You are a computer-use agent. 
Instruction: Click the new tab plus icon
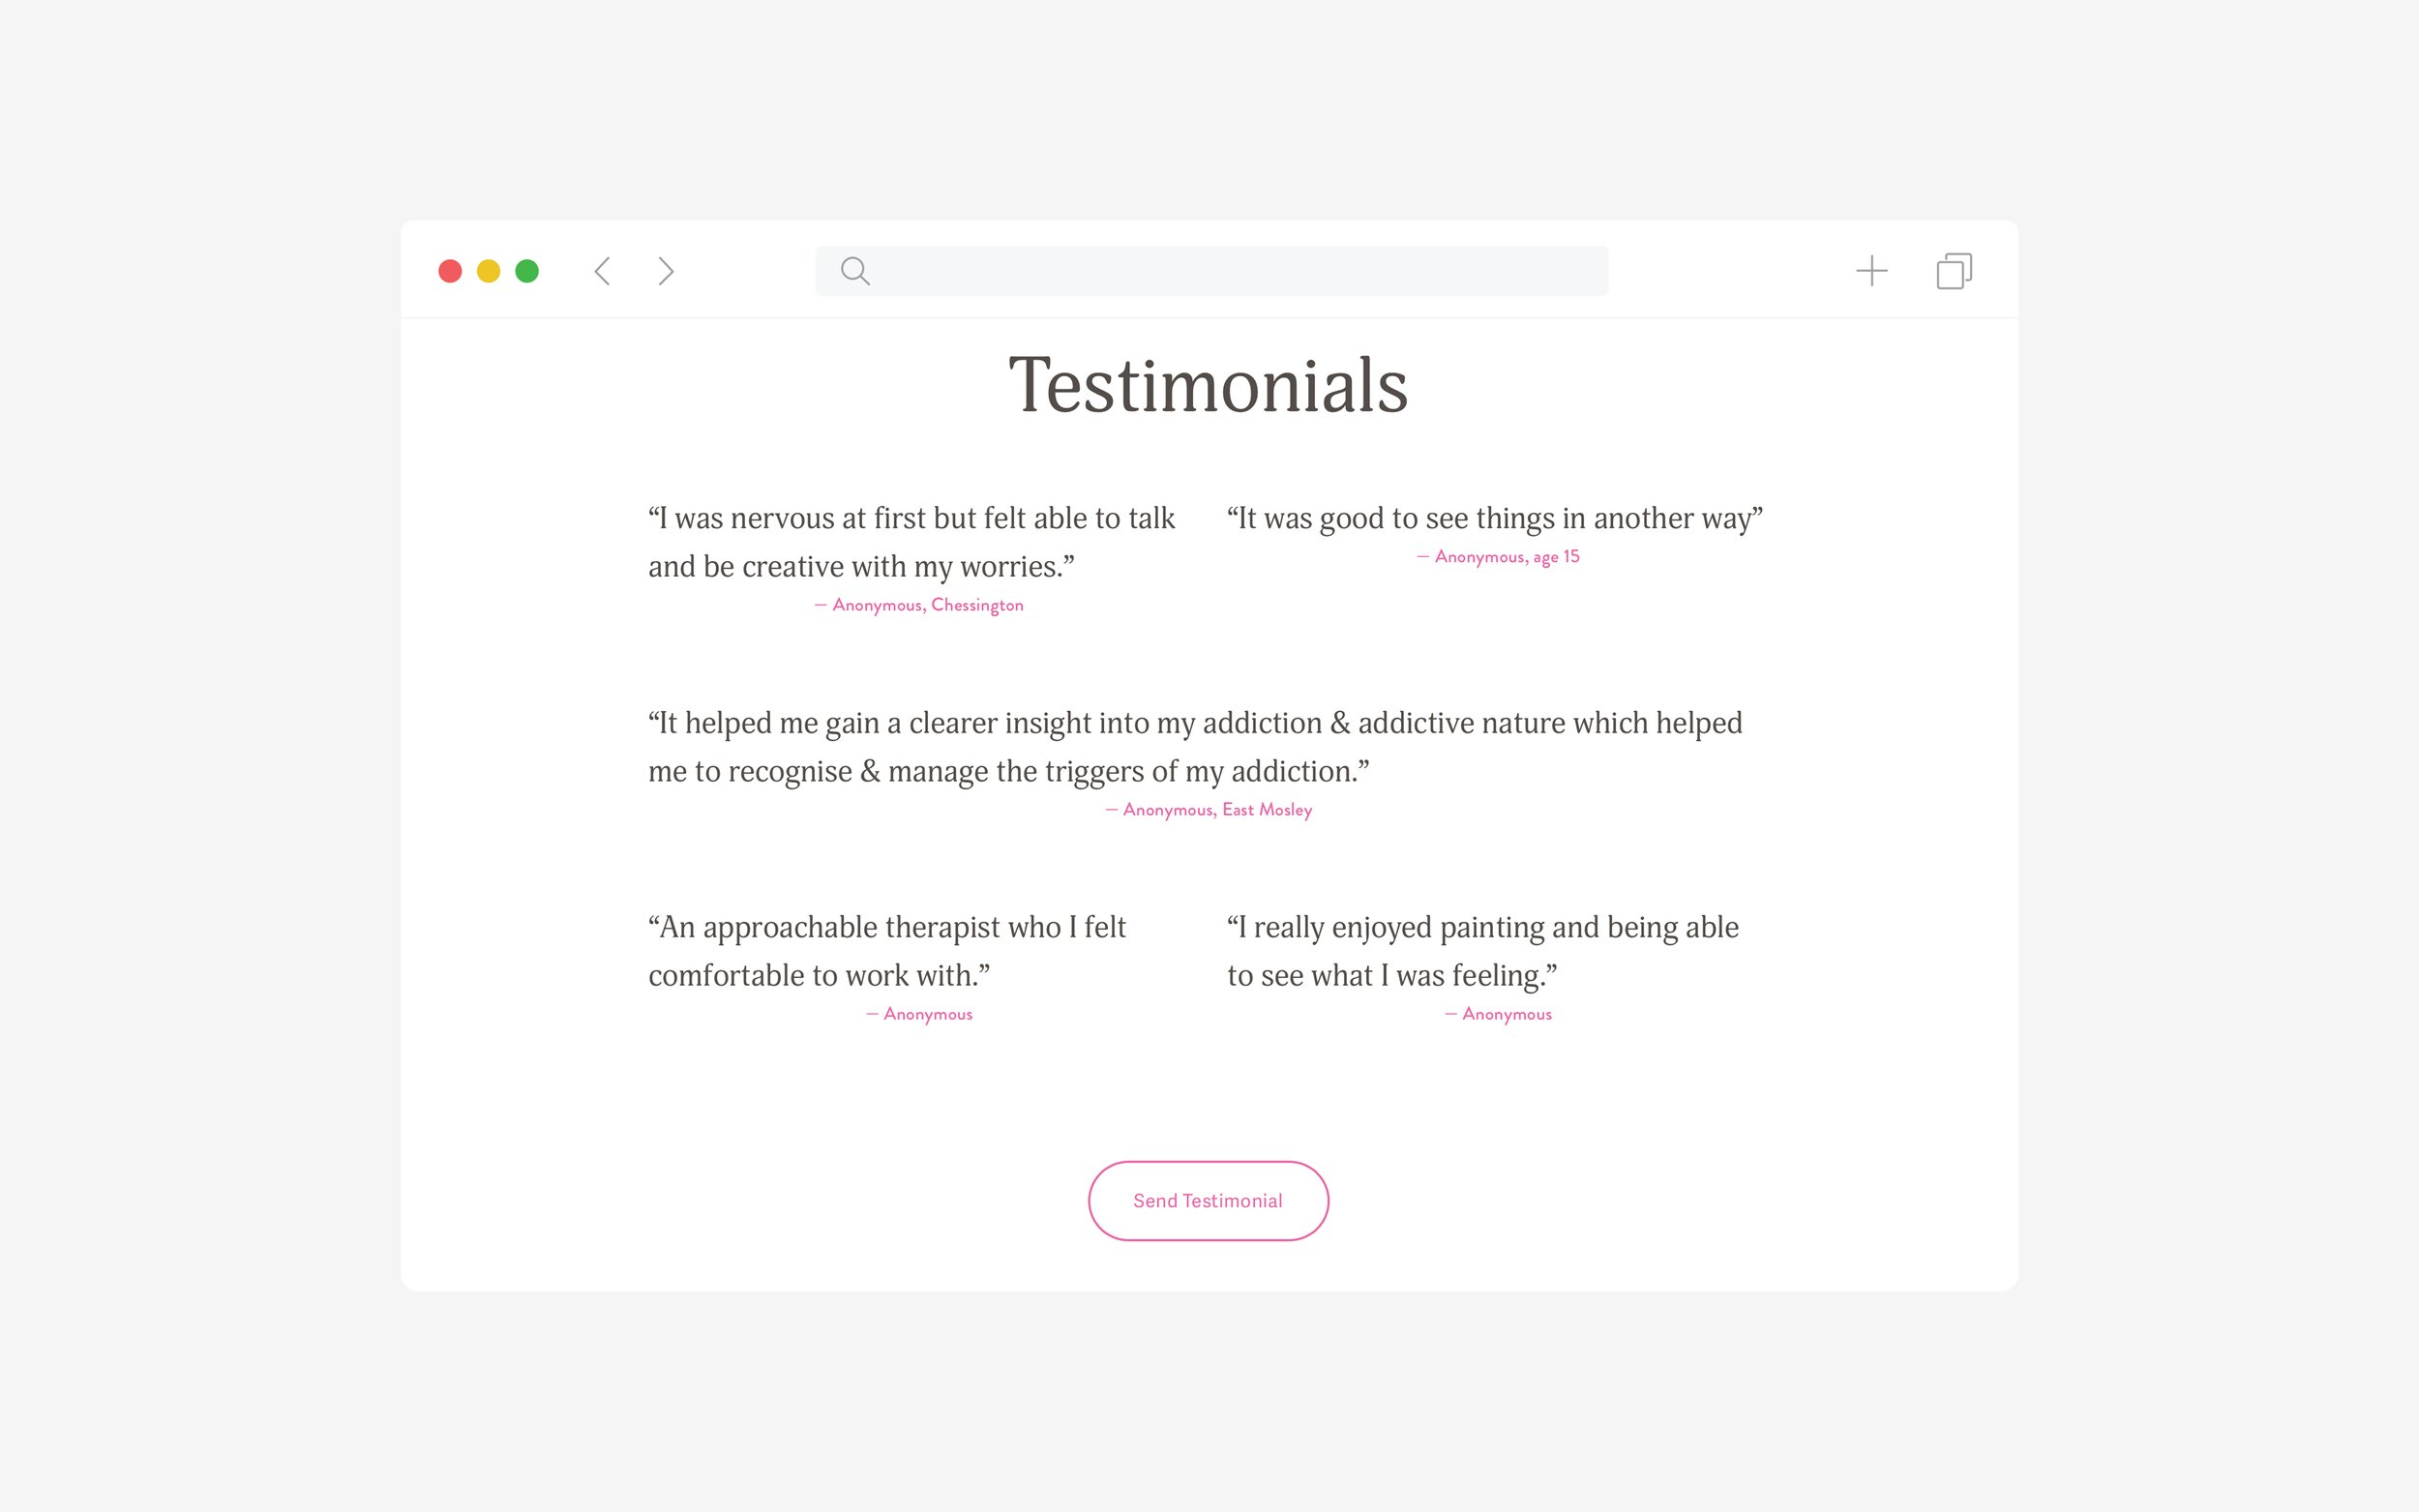[1870, 270]
